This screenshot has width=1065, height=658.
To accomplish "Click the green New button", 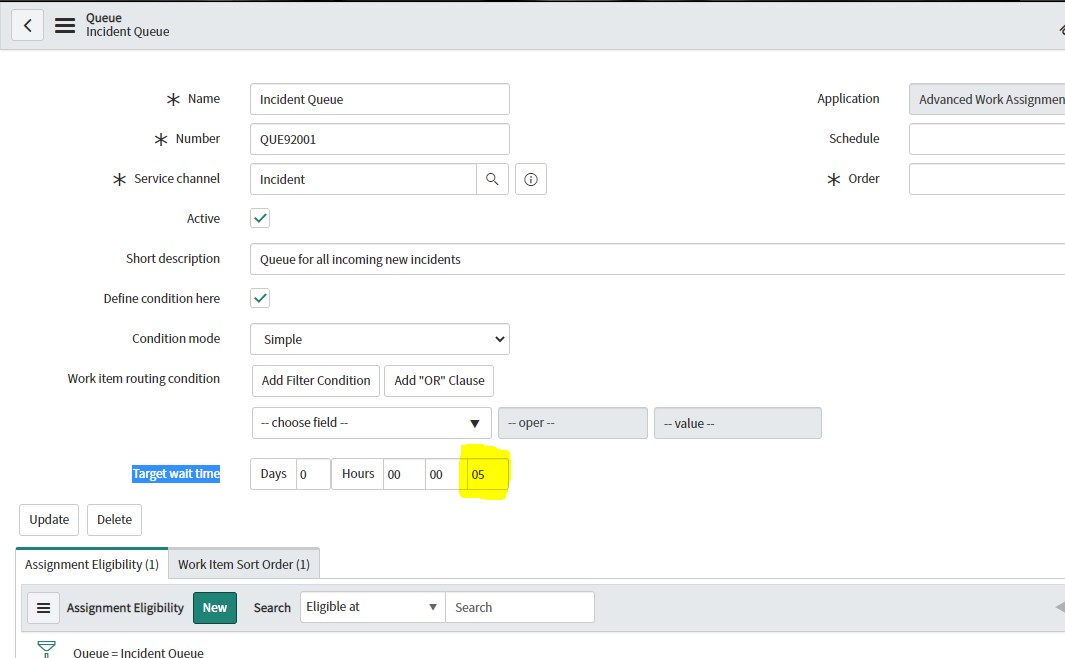I will 214,607.
